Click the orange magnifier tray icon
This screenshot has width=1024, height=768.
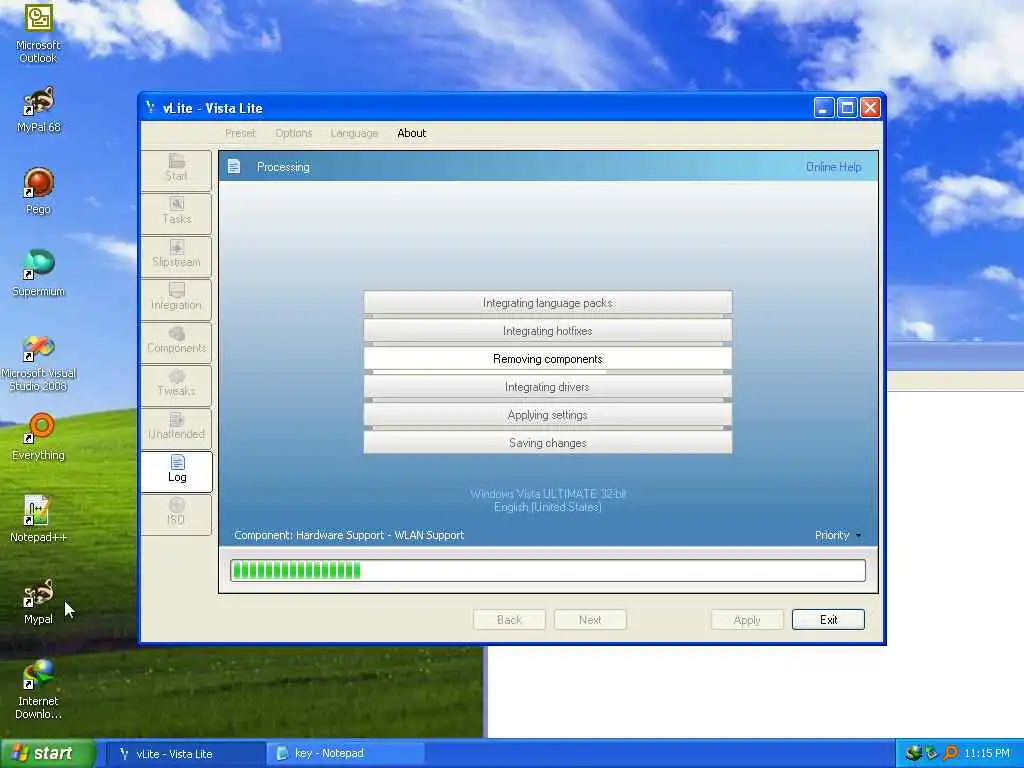(950, 753)
